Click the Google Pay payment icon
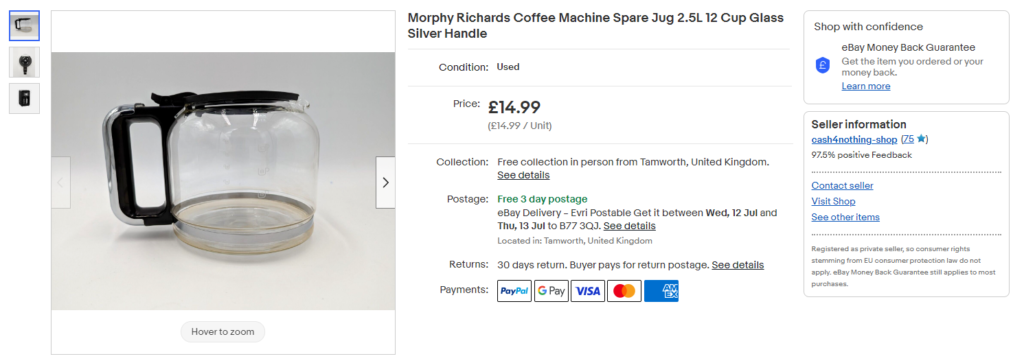Image resolution: width=1024 pixels, height=363 pixels. point(551,291)
